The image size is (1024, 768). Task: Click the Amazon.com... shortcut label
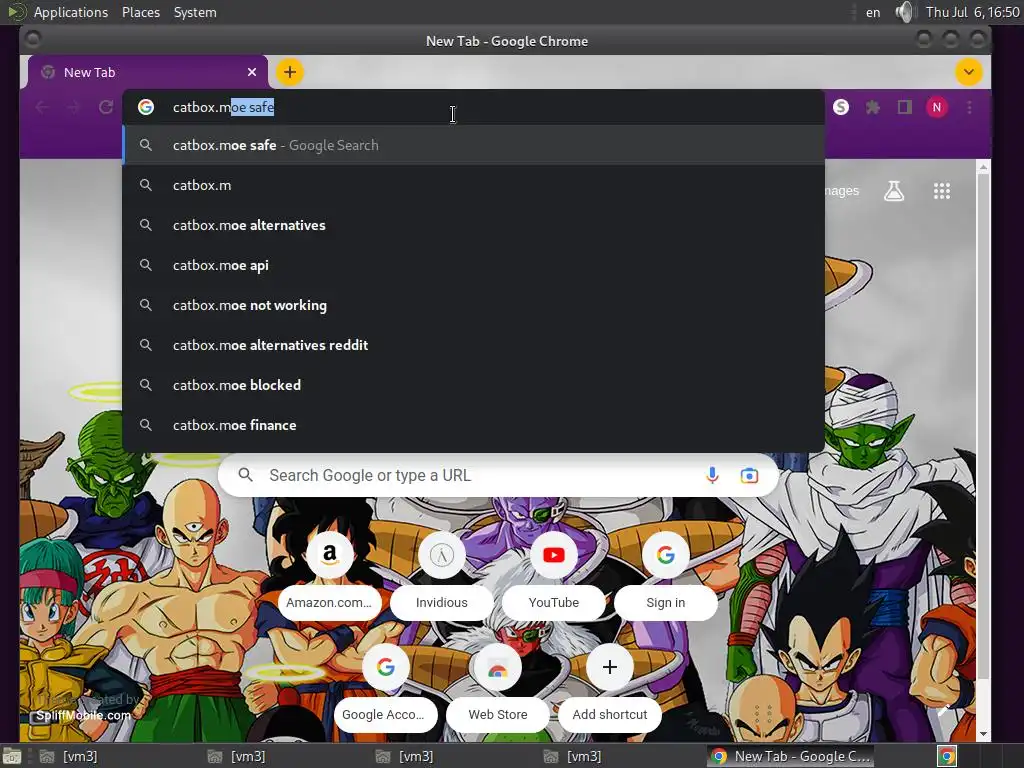(329, 603)
